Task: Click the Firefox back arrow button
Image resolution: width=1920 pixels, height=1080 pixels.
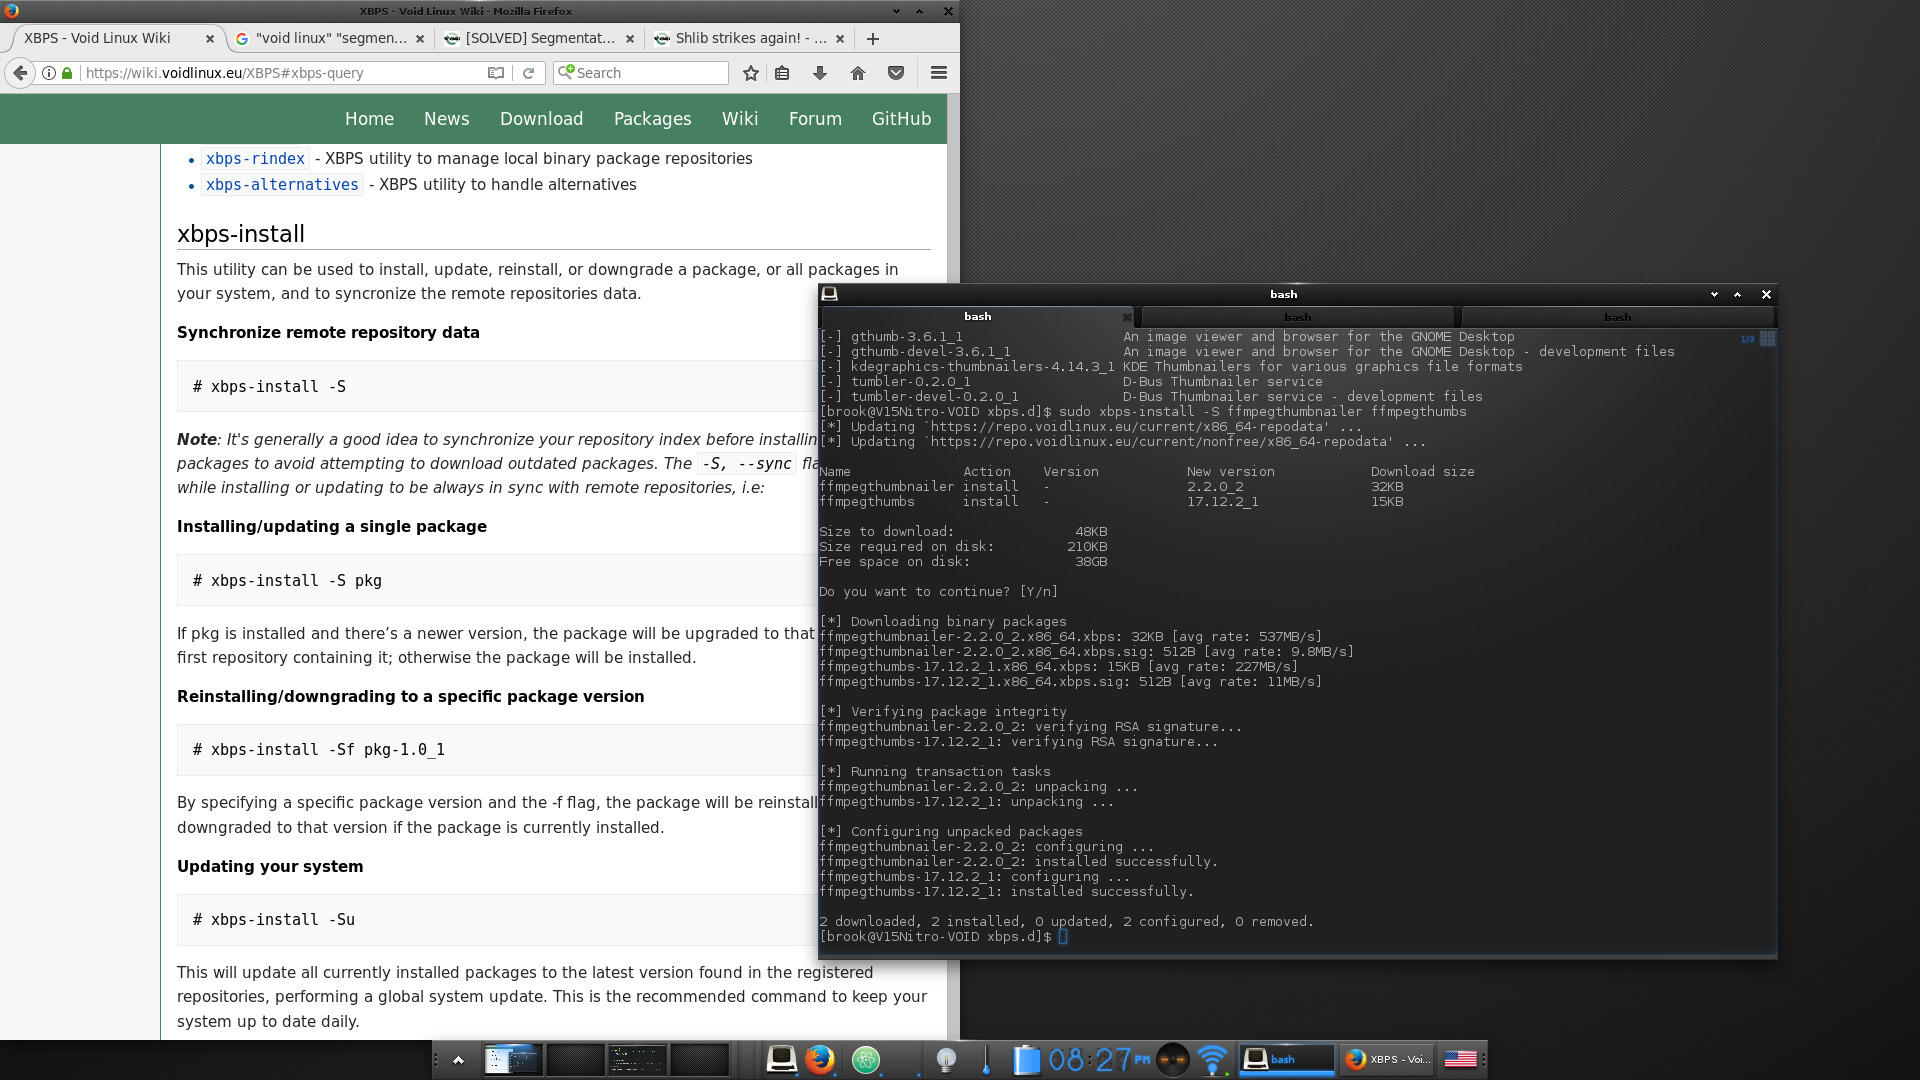Action: click(20, 73)
